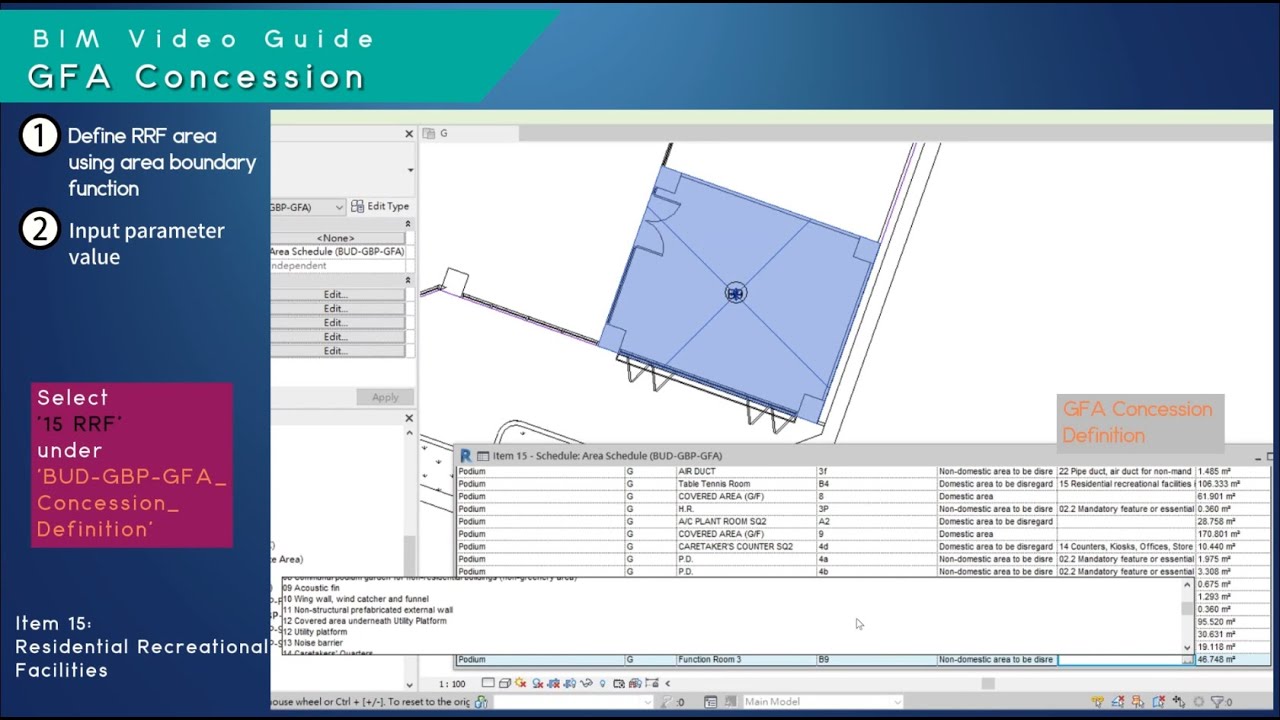Select '12 Utility platform' option
This screenshot has width=1280, height=720.
[314, 632]
